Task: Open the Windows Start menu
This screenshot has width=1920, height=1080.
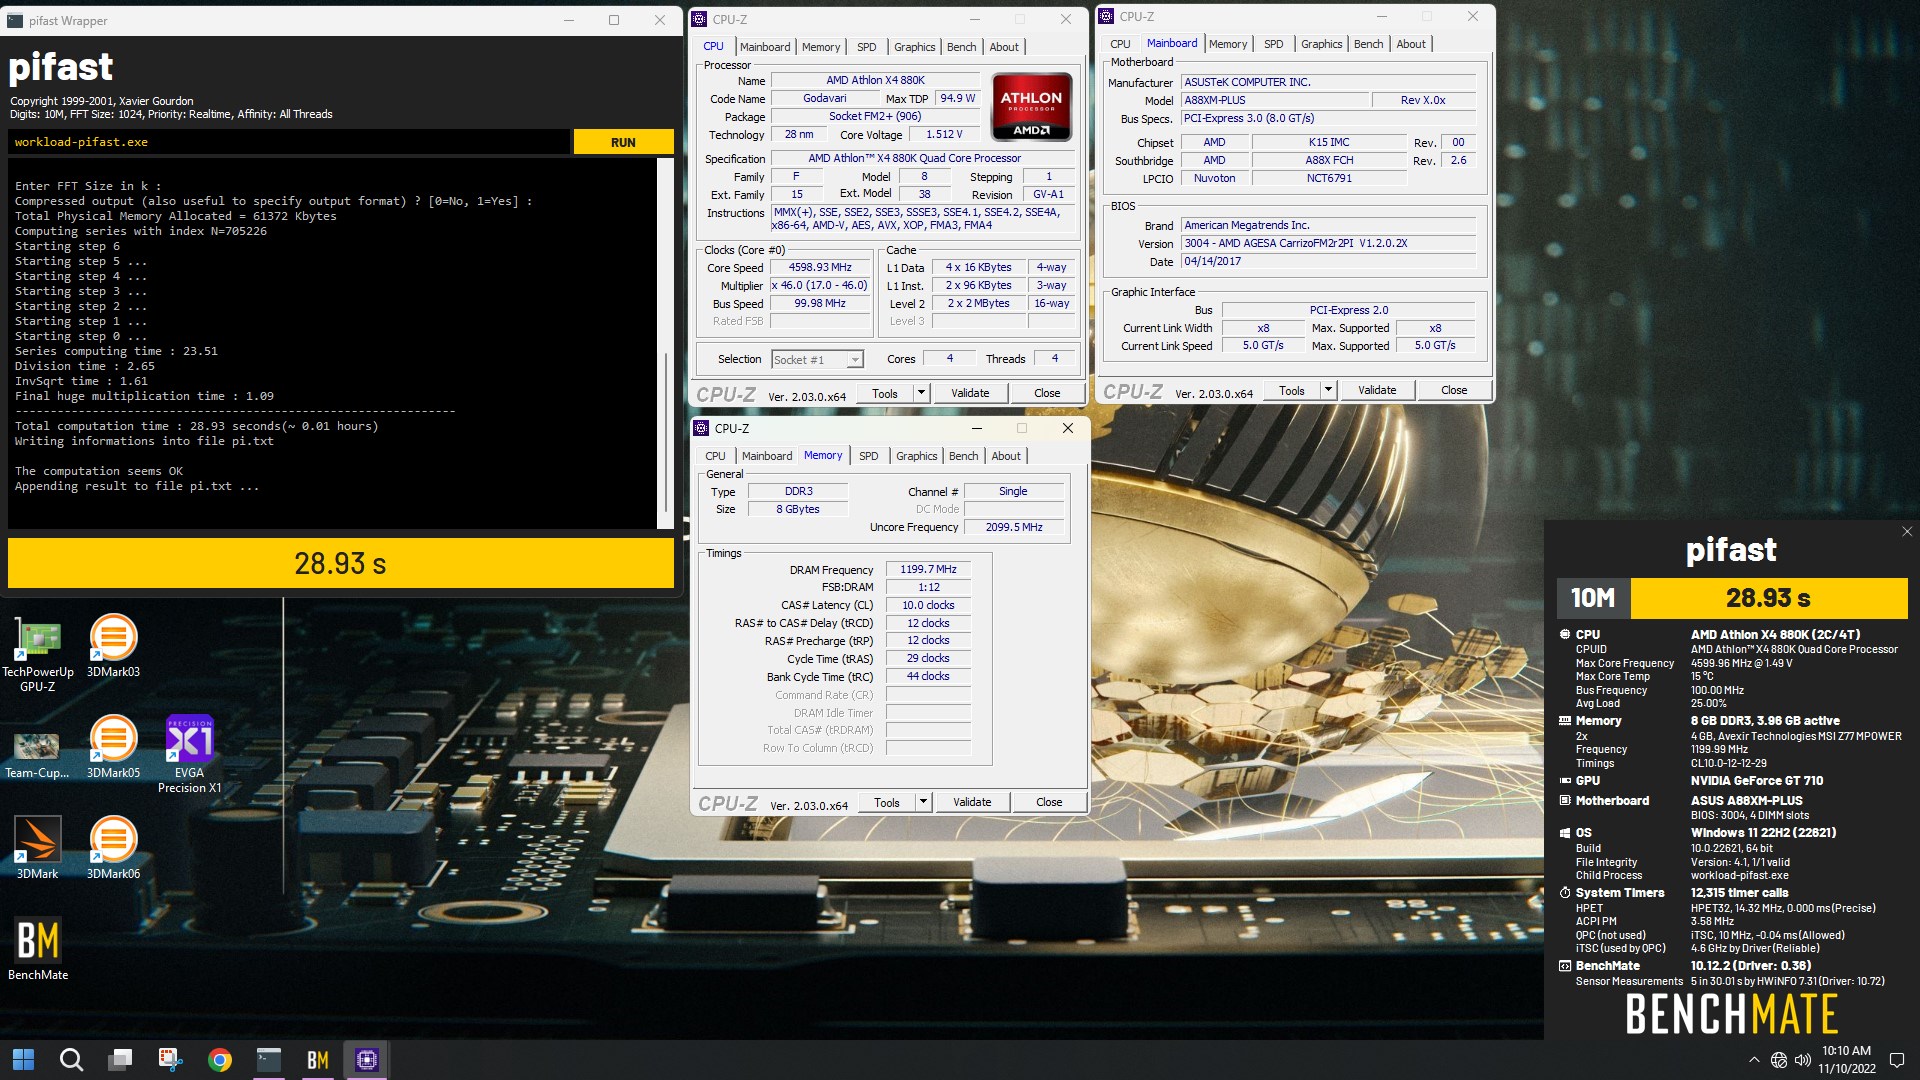Action: [x=23, y=1059]
